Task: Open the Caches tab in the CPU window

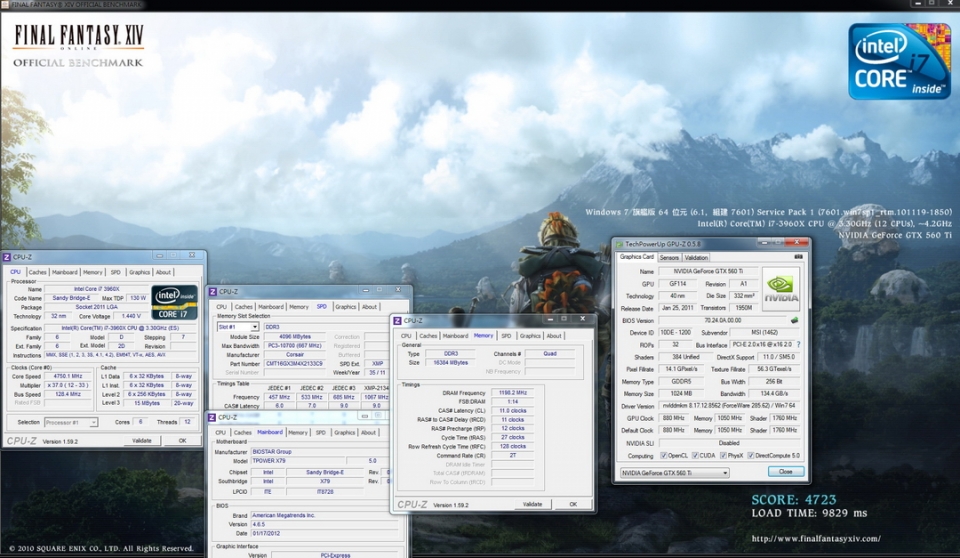Action: pos(37,272)
